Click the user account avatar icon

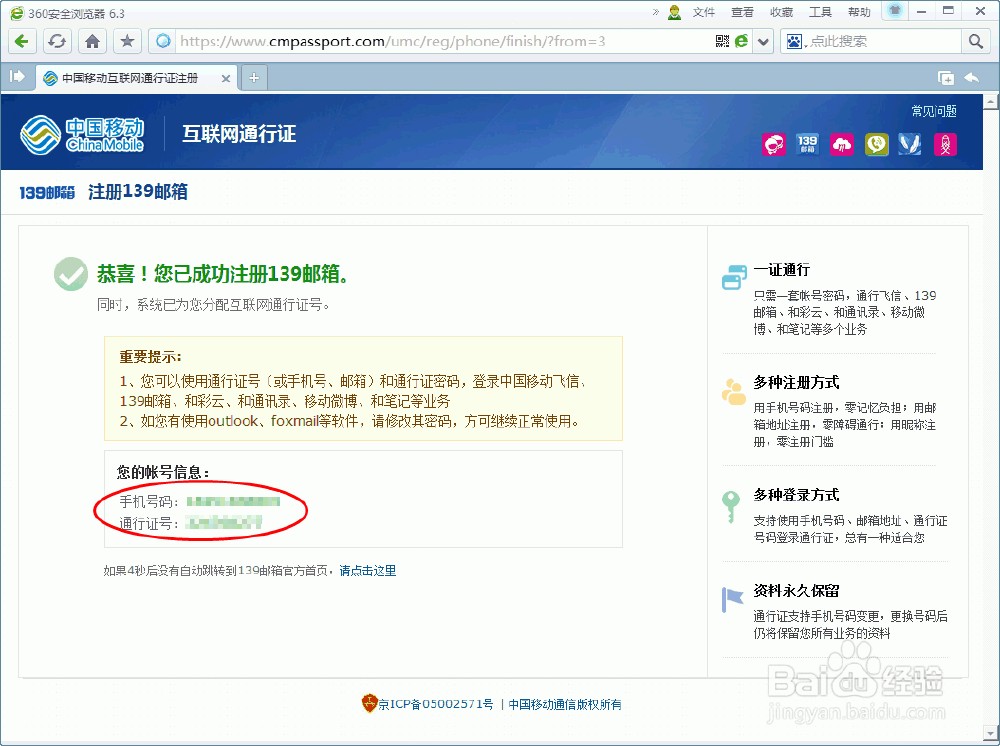(675, 12)
